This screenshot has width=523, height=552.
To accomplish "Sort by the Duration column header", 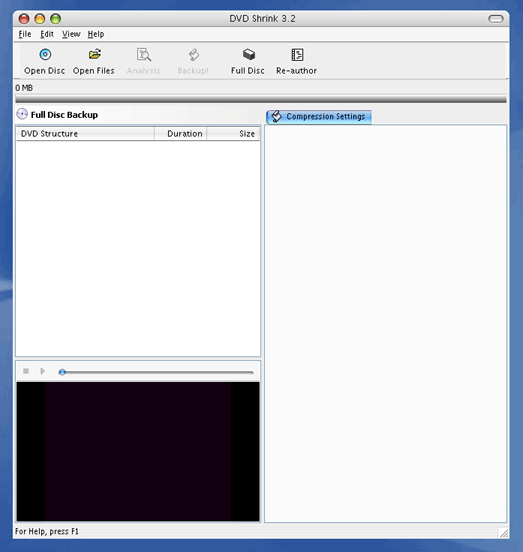I will click(181, 134).
